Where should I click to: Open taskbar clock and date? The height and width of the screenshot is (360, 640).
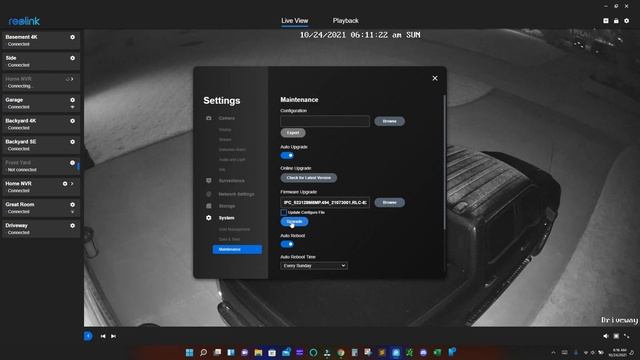[x=617, y=352]
